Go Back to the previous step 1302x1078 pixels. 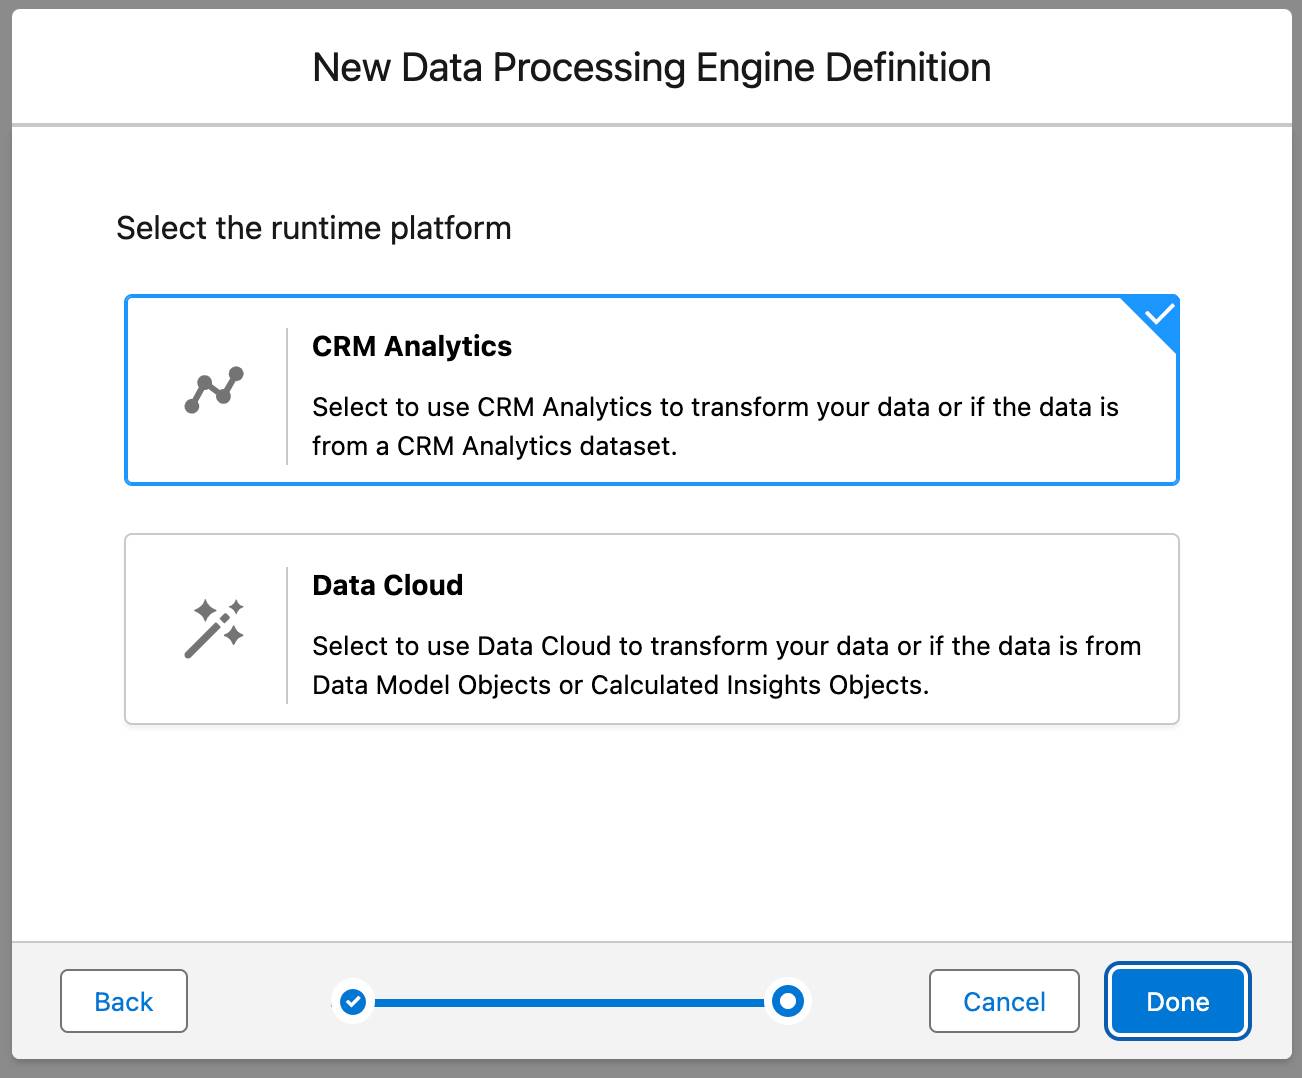[x=123, y=1001]
